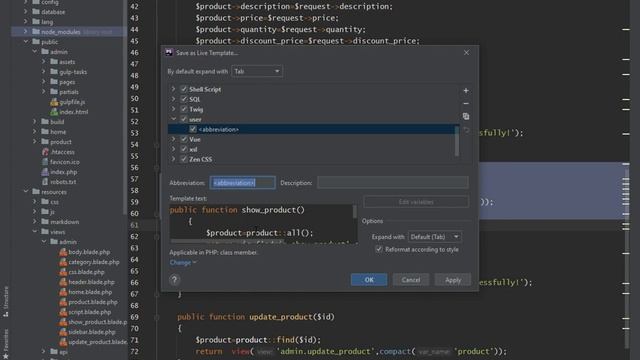640x360 pixels.
Task: Open body.blade.php file
Action: [x=89, y=252]
